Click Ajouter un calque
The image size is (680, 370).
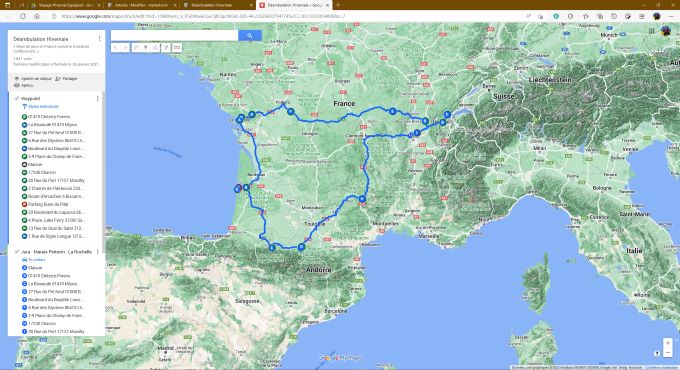[33, 79]
